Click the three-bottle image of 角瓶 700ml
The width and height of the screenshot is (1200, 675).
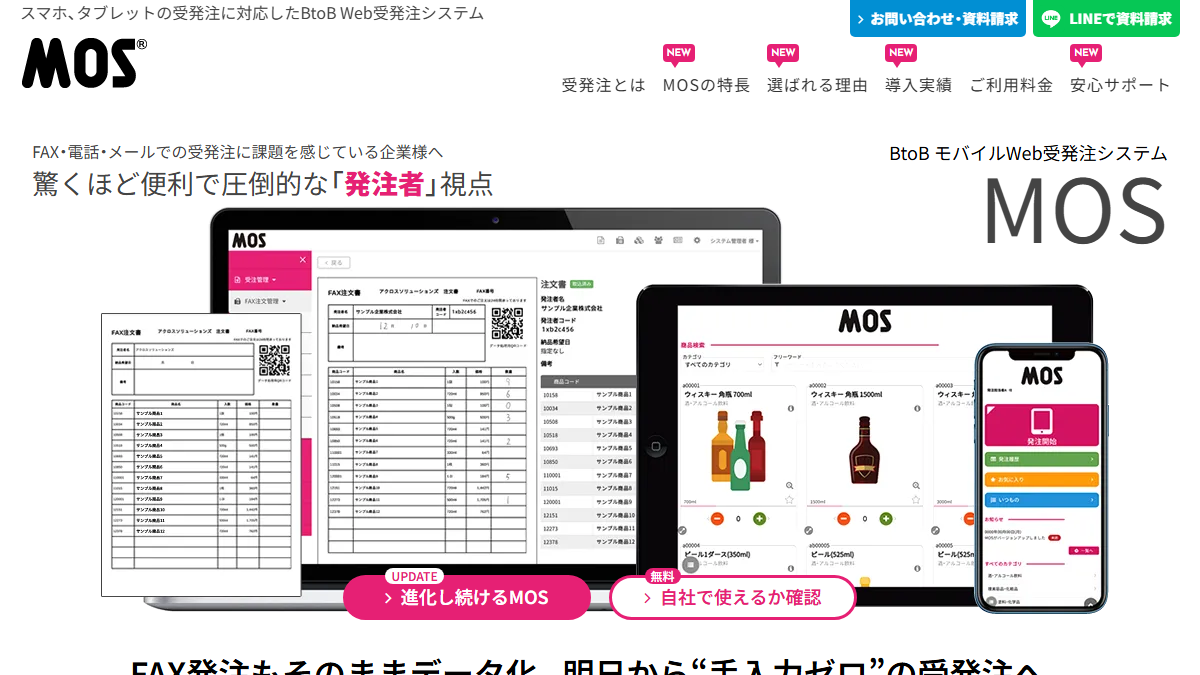738,450
